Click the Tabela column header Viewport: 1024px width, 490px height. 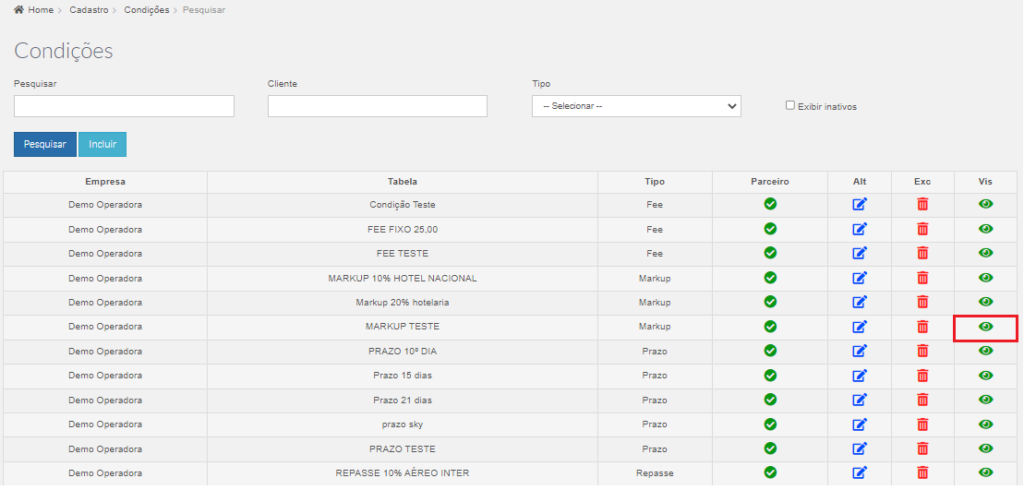point(402,182)
